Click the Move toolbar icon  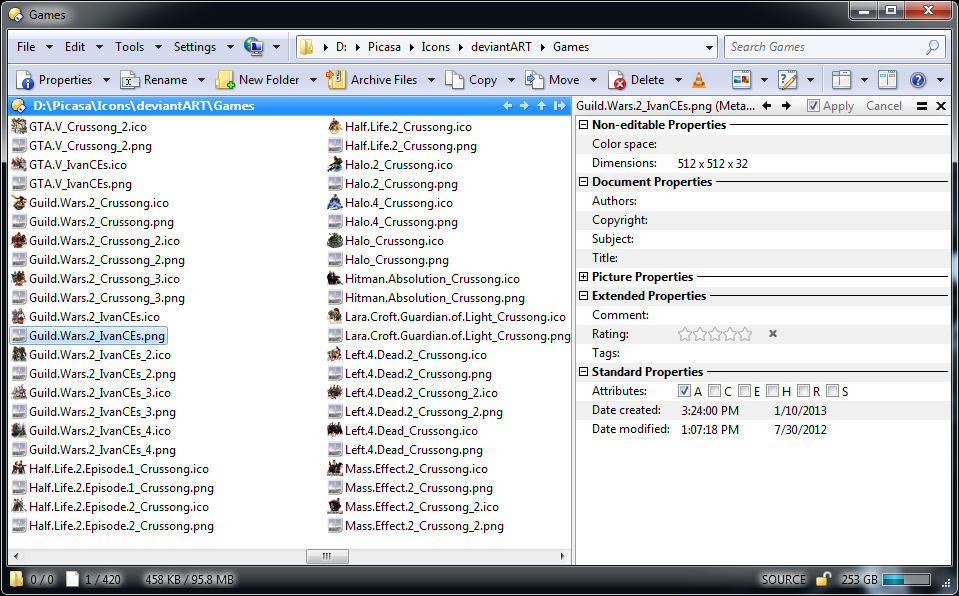535,80
